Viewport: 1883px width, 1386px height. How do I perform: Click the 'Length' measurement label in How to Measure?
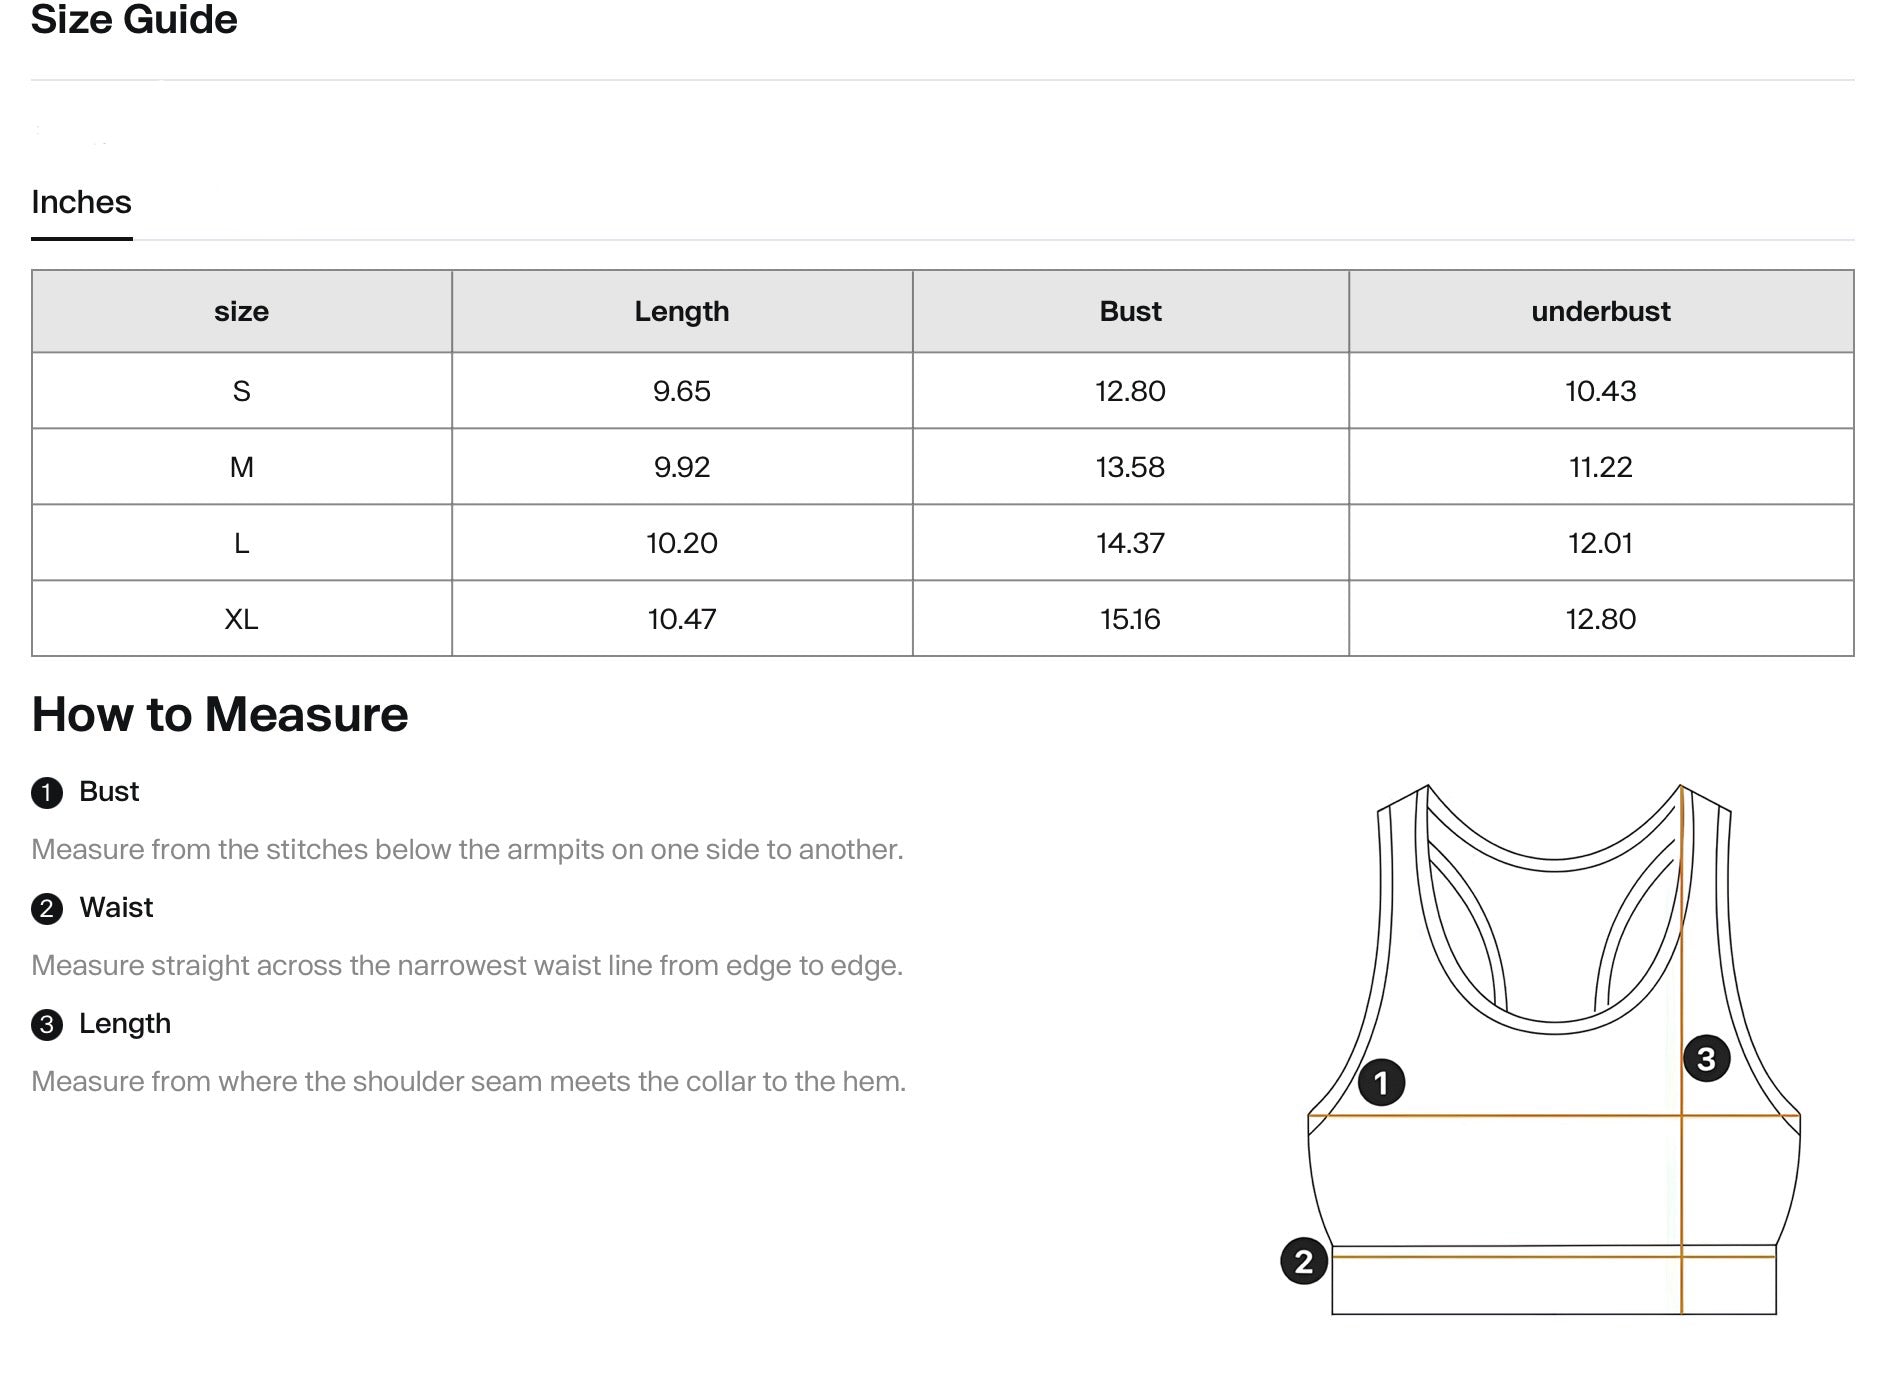(x=125, y=1024)
